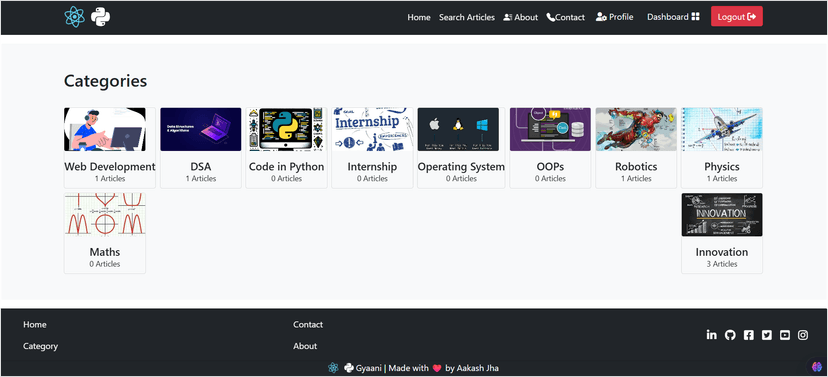Image resolution: width=828 pixels, height=377 pixels.
Task: Click the brain icon at bottom-right corner
Action: [x=817, y=366]
